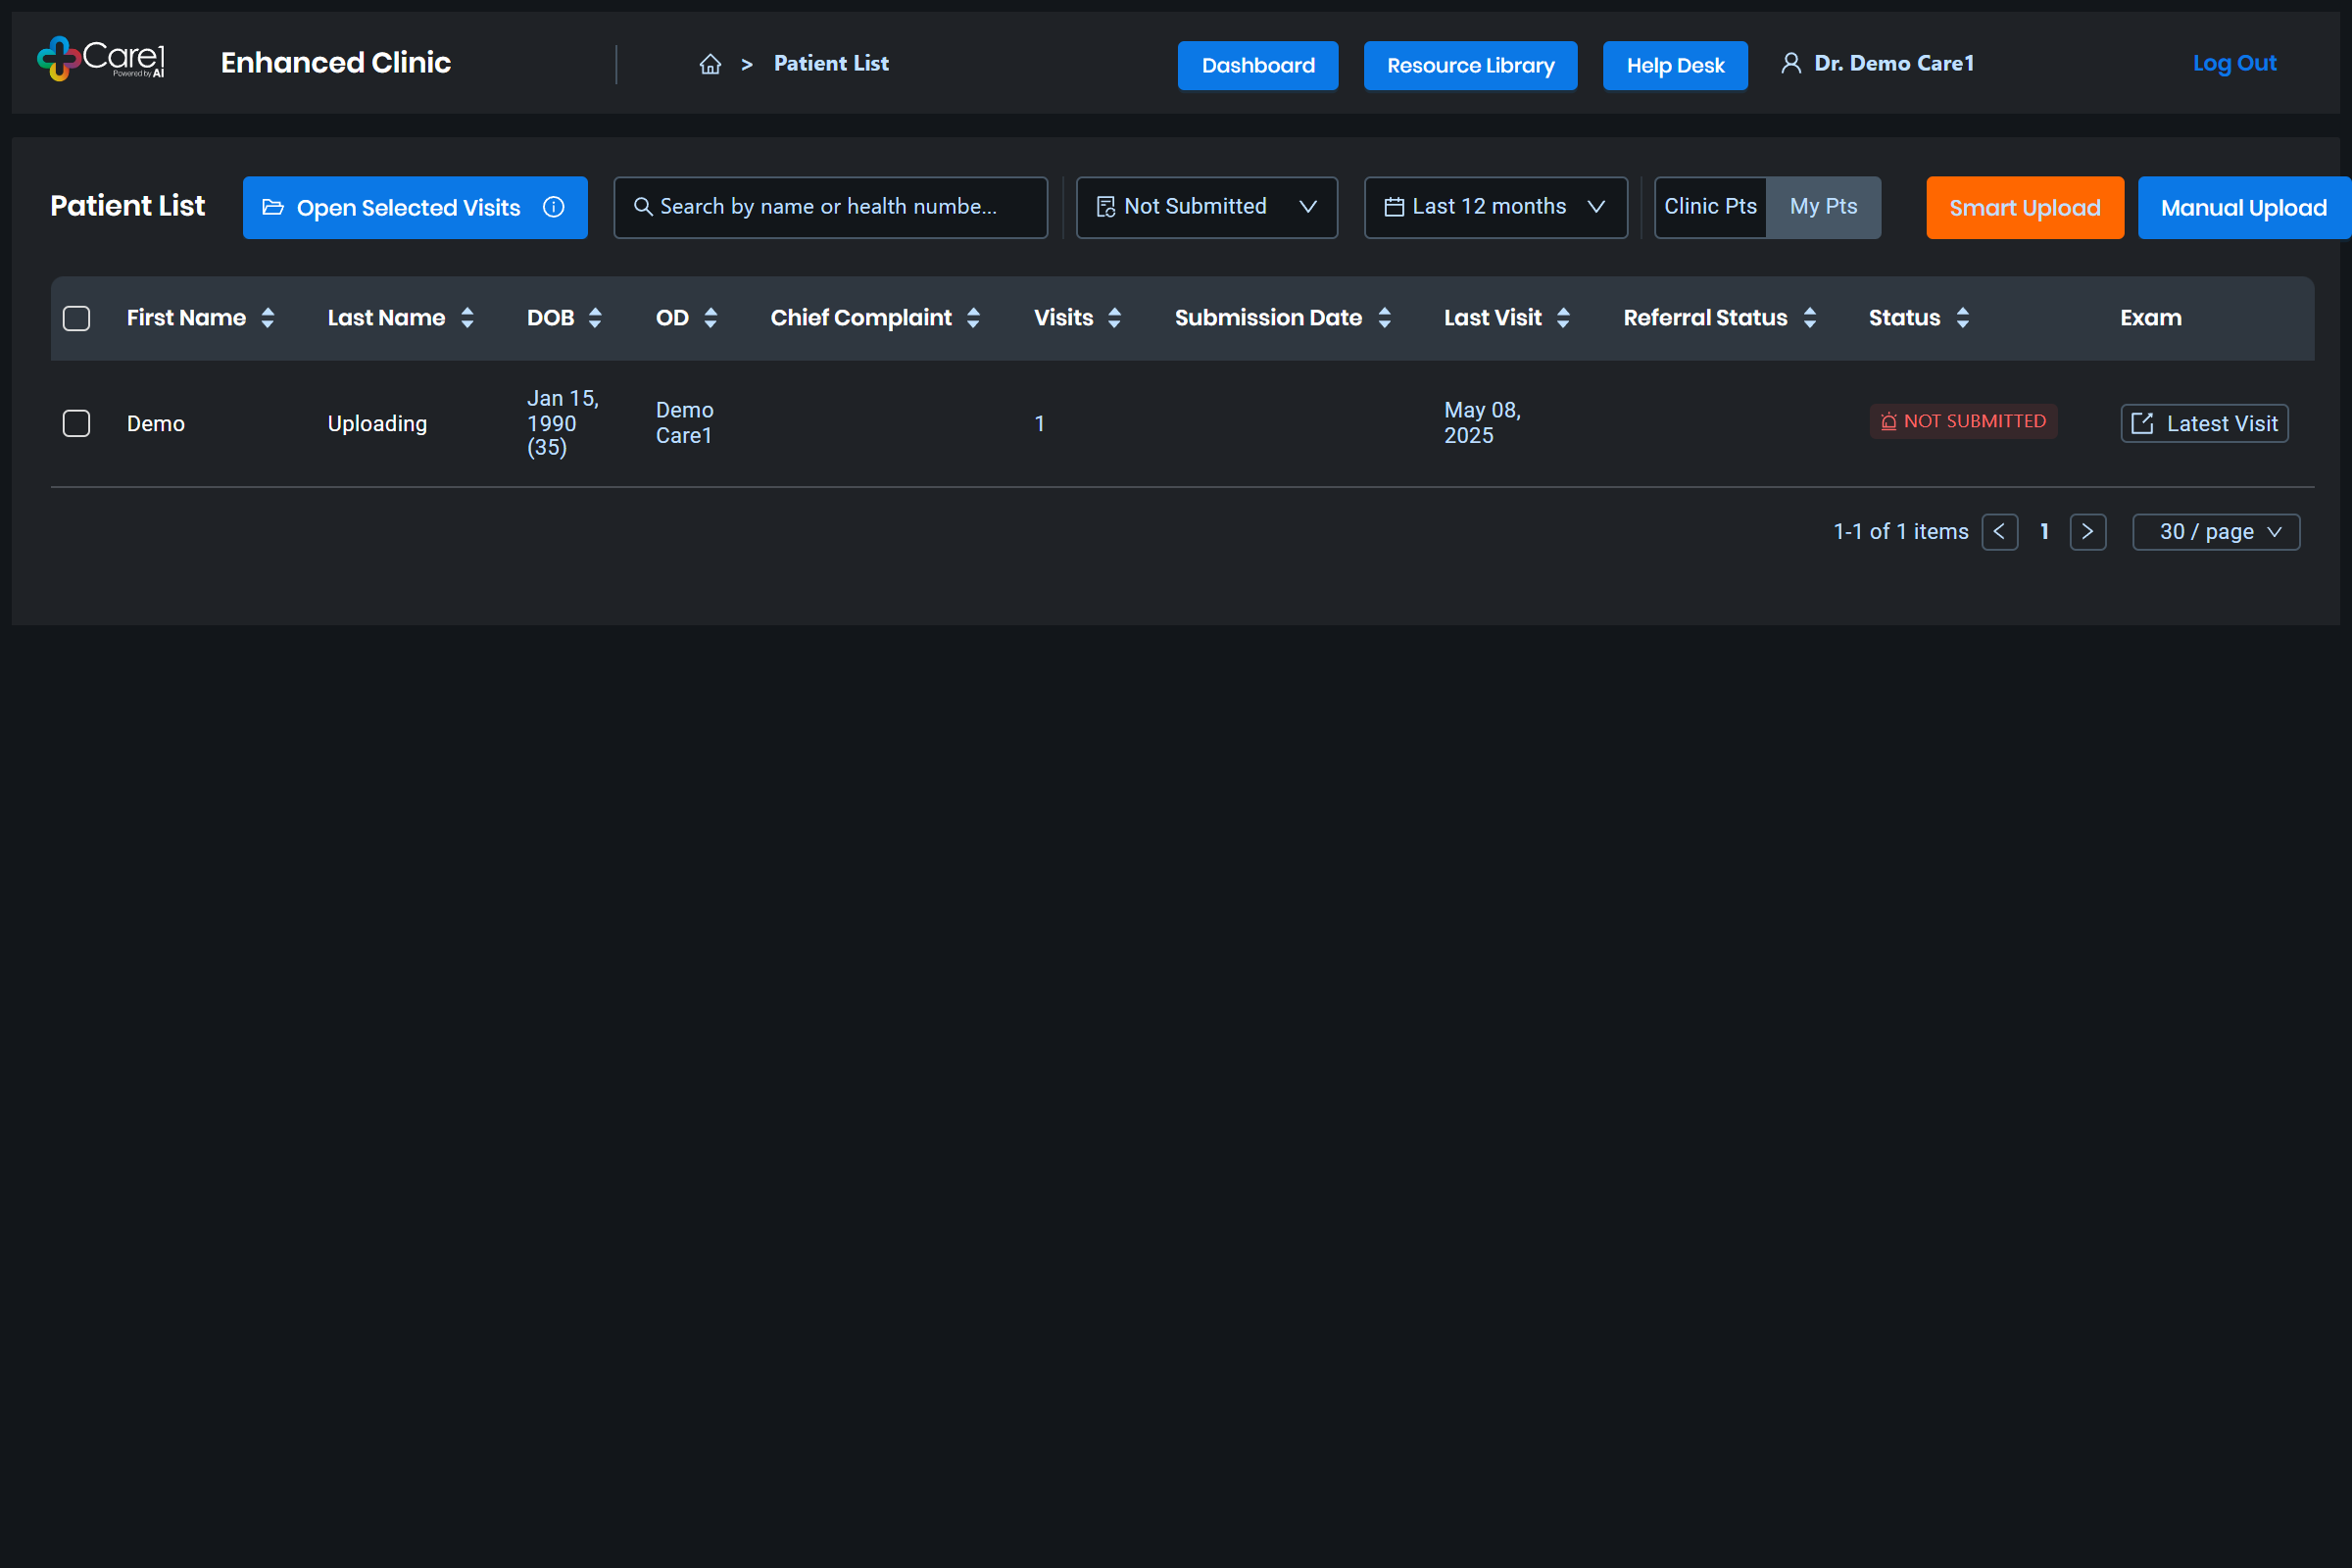Start a Smart Upload

coord(2024,207)
